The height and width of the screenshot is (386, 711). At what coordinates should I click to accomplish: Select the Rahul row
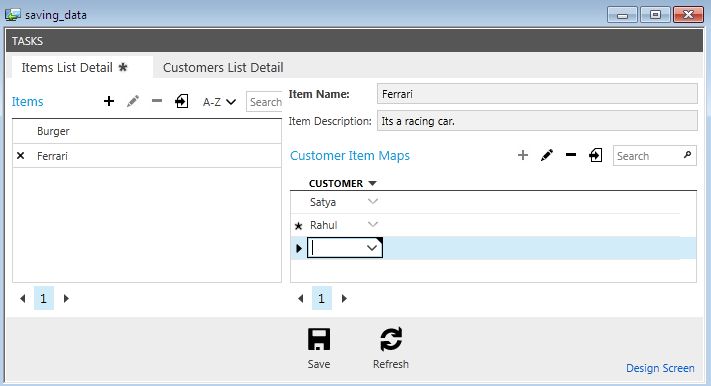pos(493,225)
